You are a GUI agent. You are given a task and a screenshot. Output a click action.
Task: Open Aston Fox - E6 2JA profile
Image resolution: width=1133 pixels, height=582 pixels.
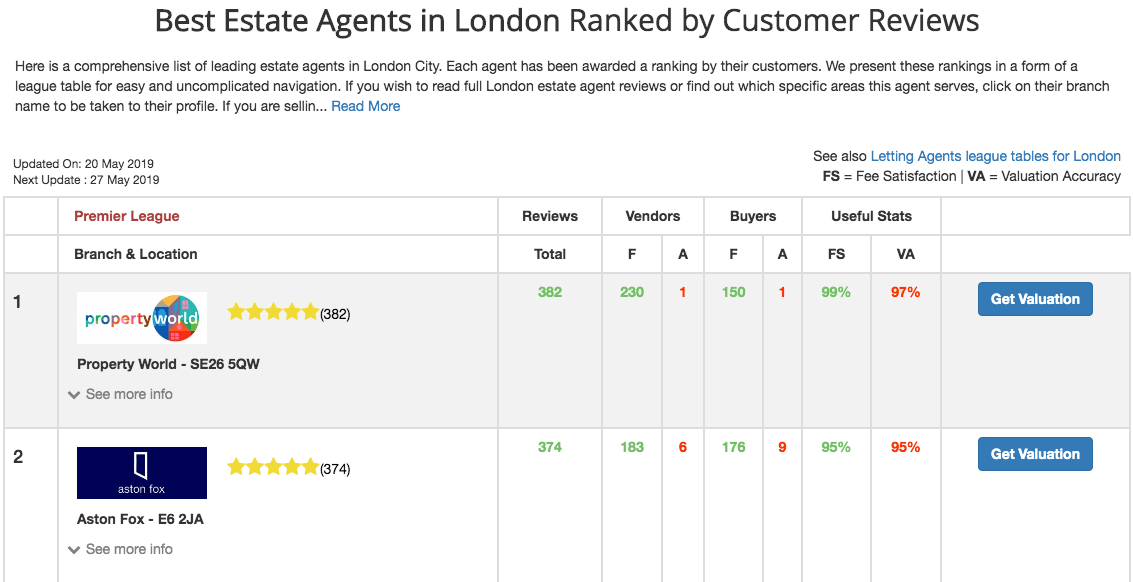click(x=140, y=519)
